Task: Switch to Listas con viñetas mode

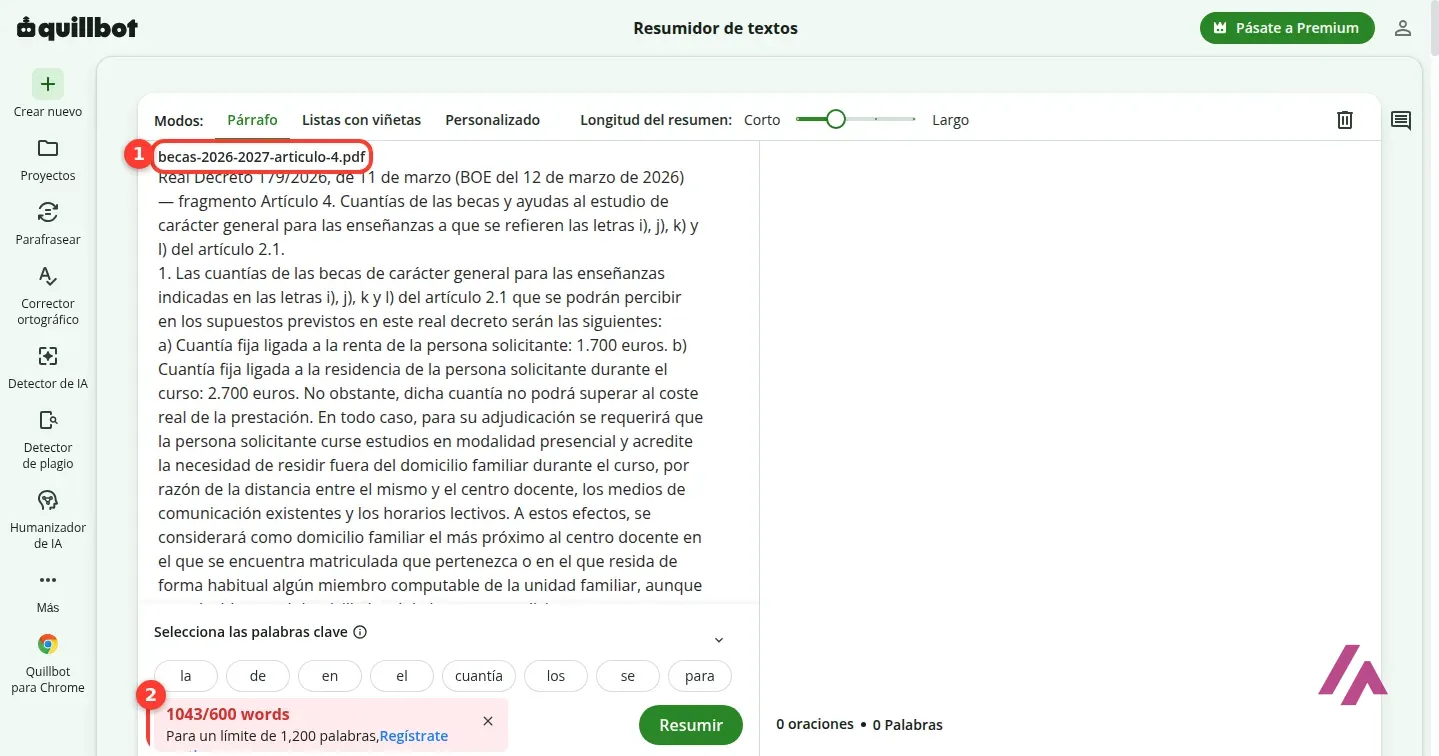Action: [x=361, y=120]
